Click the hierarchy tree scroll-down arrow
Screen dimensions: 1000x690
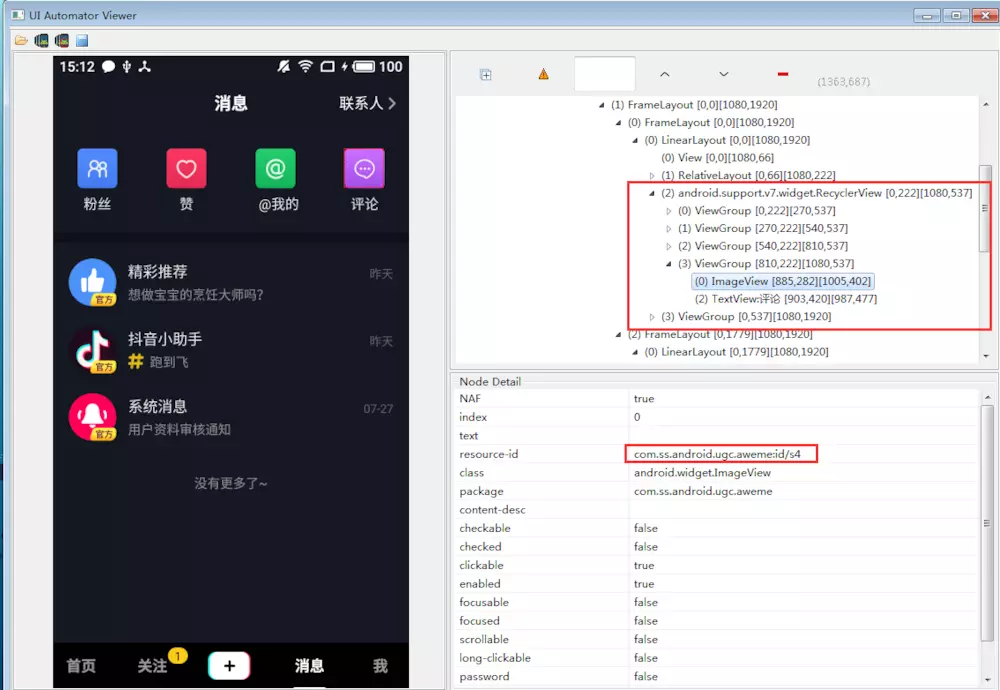coord(986,356)
